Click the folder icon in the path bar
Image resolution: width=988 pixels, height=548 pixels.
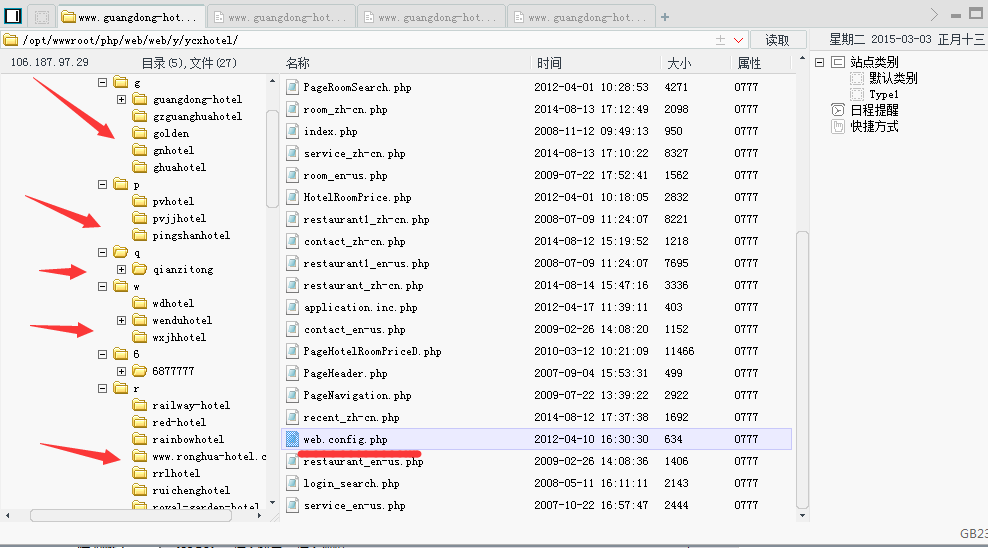pos(11,40)
